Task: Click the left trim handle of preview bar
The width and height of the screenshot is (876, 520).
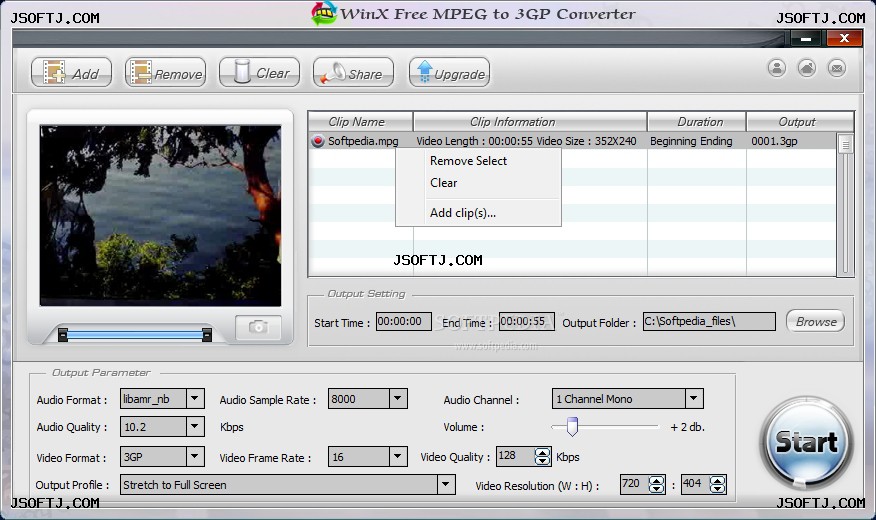Action: point(63,335)
